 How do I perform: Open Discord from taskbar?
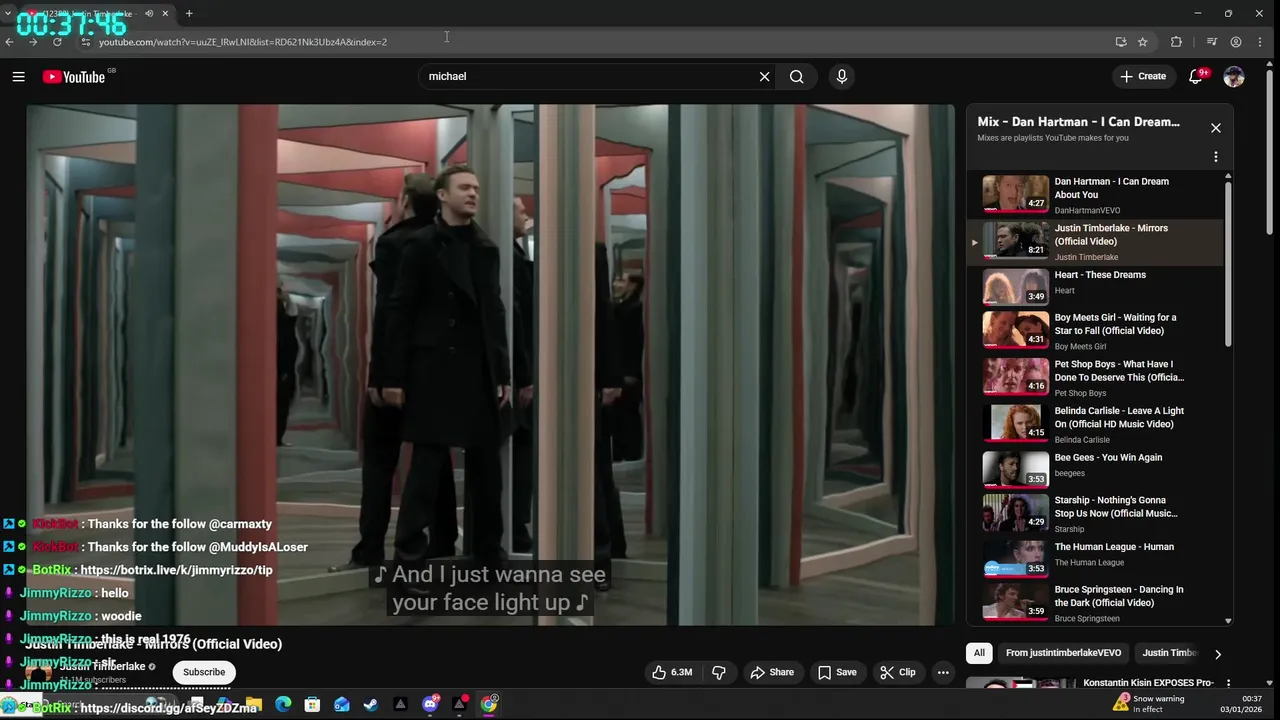coord(430,704)
